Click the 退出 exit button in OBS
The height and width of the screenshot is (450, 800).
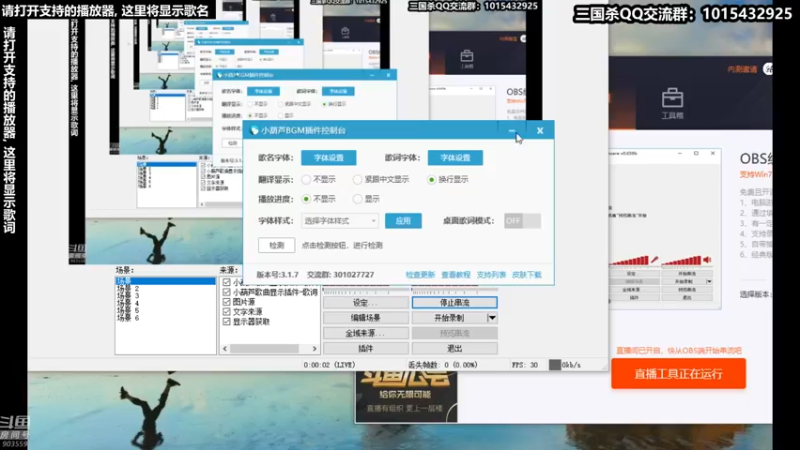(455, 348)
